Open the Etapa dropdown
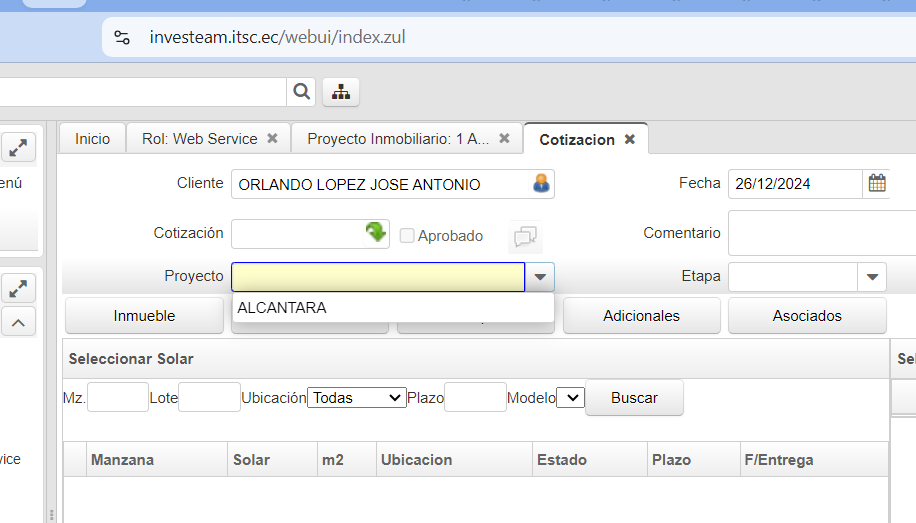This screenshot has height=523, width=916. 872,277
